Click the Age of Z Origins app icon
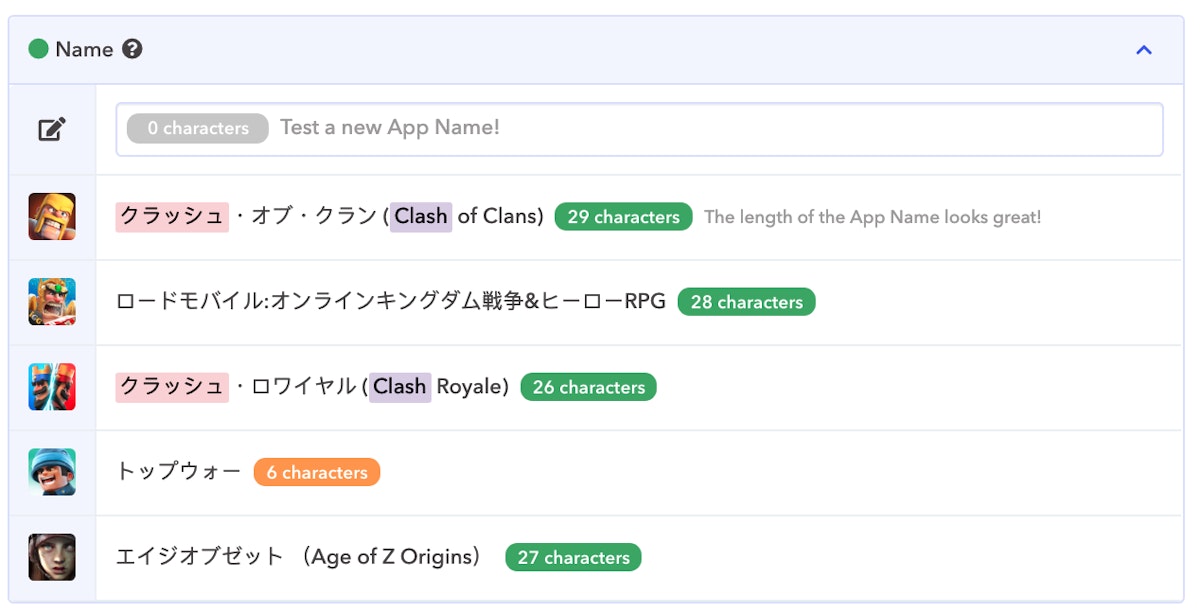 52,557
